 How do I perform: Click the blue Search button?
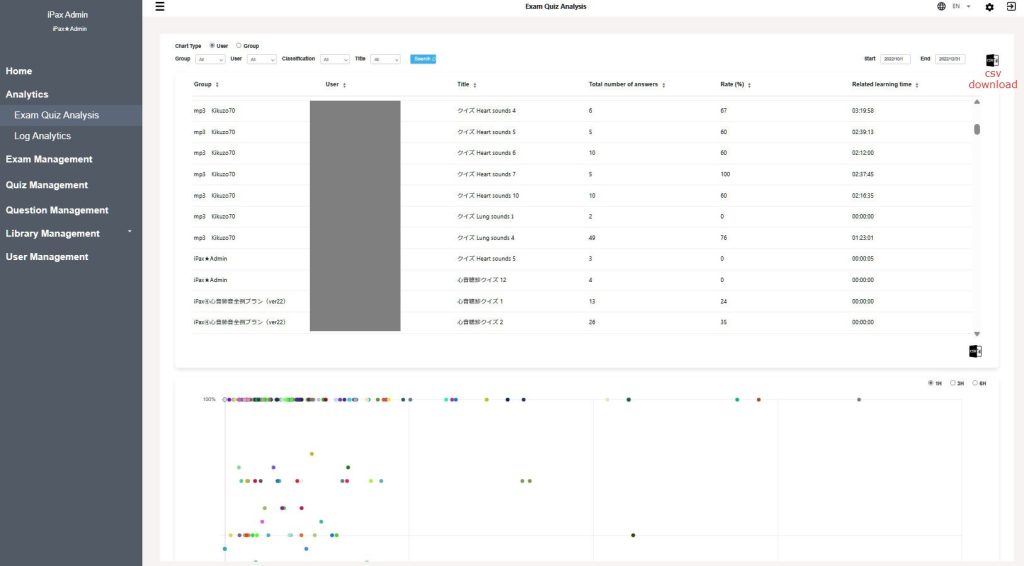tap(423, 59)
